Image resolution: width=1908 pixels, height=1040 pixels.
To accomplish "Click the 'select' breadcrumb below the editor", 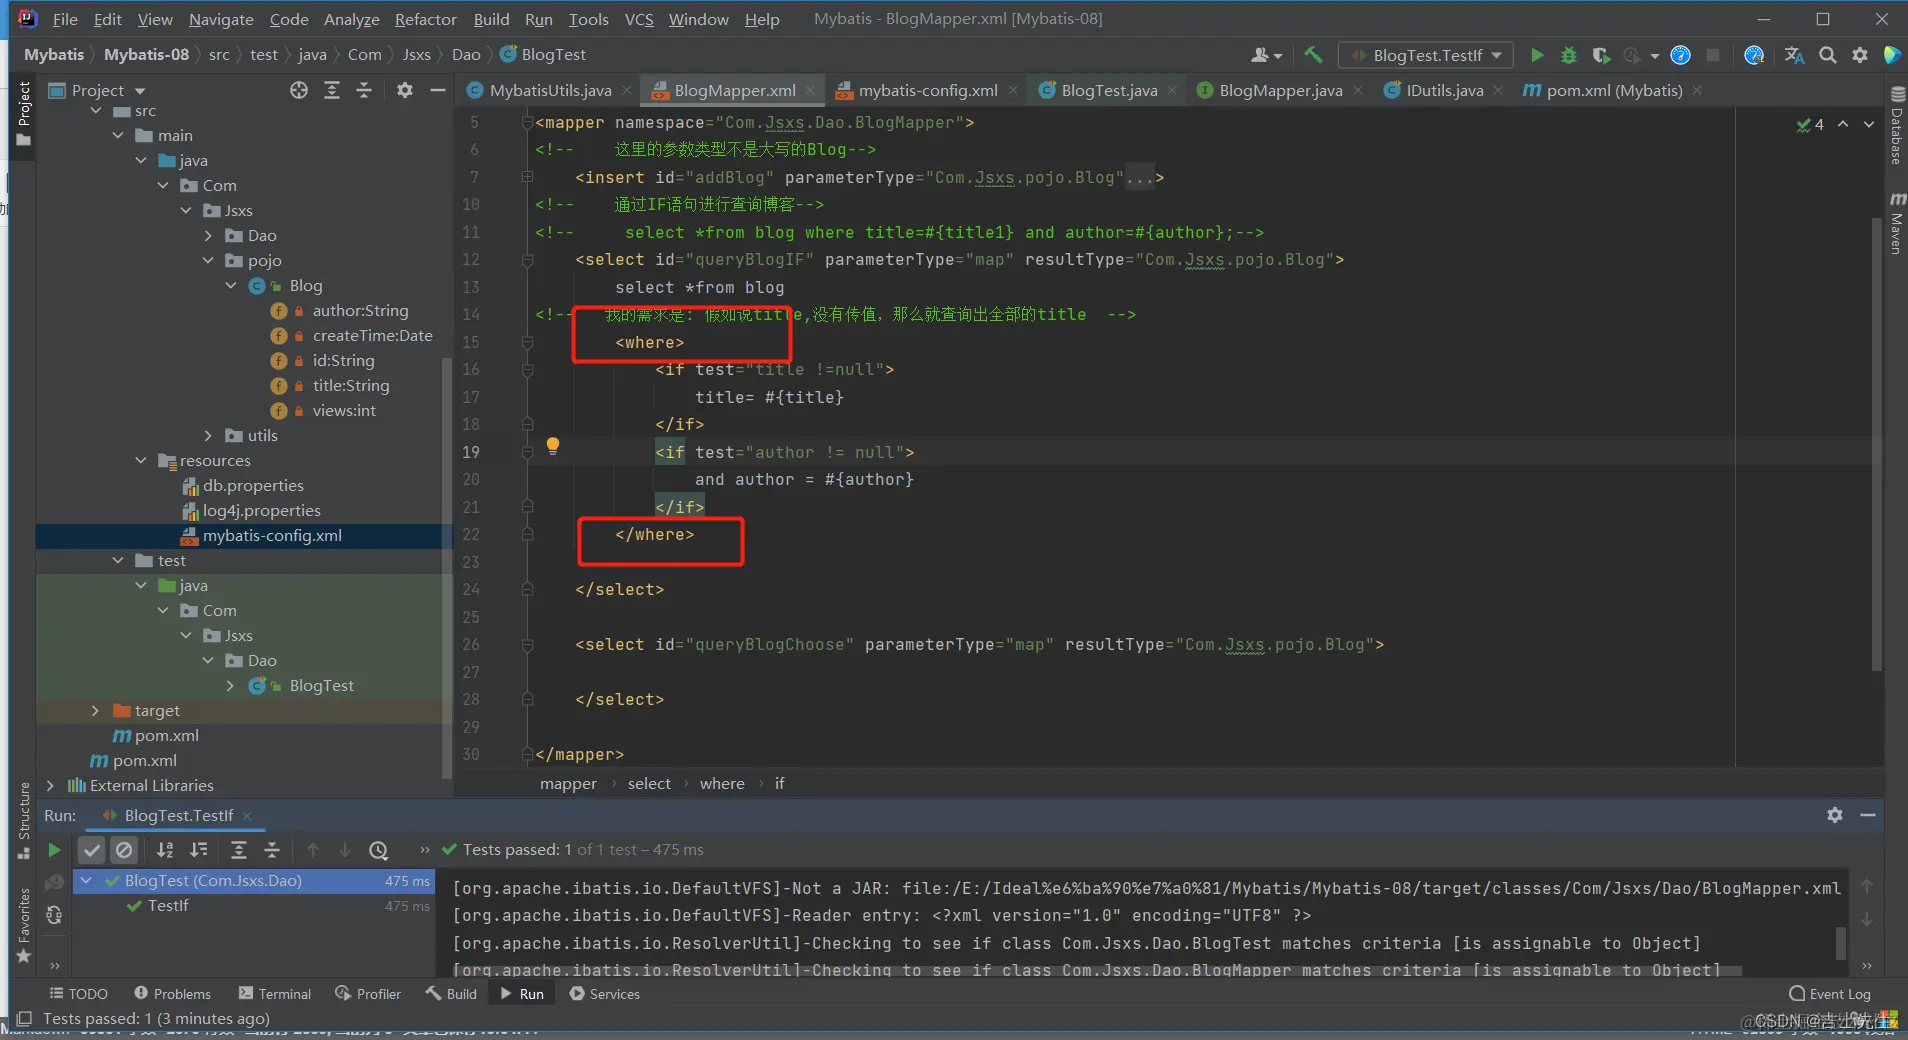I will (x=649, y=784).
